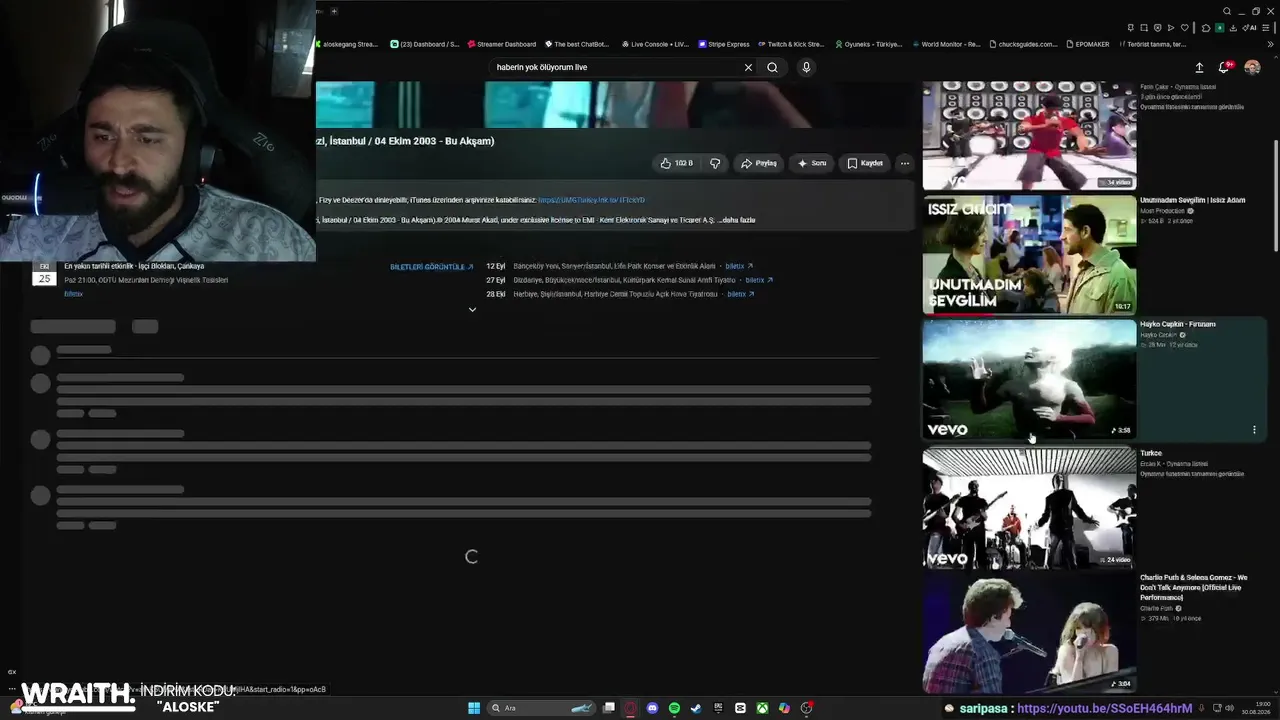Click the YouTube search magnifier button
The width and height of the screenshot is (1280, 720).
point(772,67)
